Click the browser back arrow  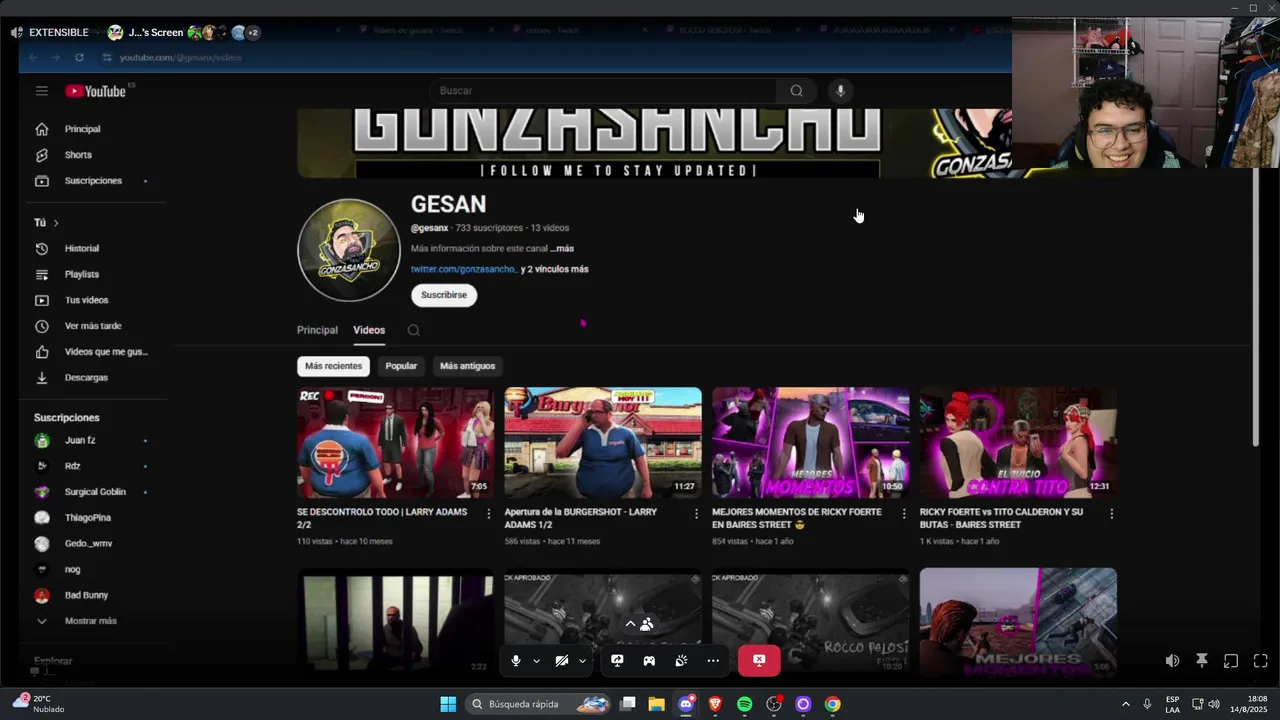click(x=32, y=57)
